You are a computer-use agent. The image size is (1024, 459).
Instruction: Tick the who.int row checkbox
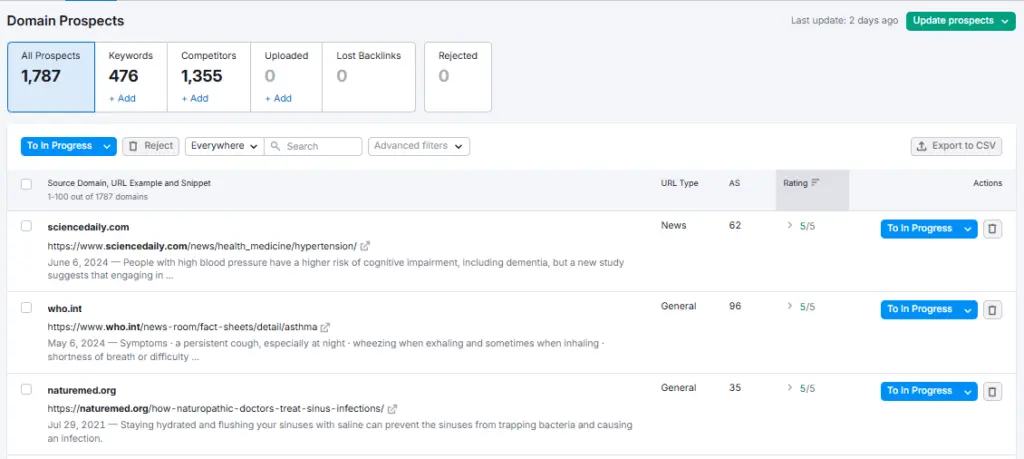coord(26,307)
